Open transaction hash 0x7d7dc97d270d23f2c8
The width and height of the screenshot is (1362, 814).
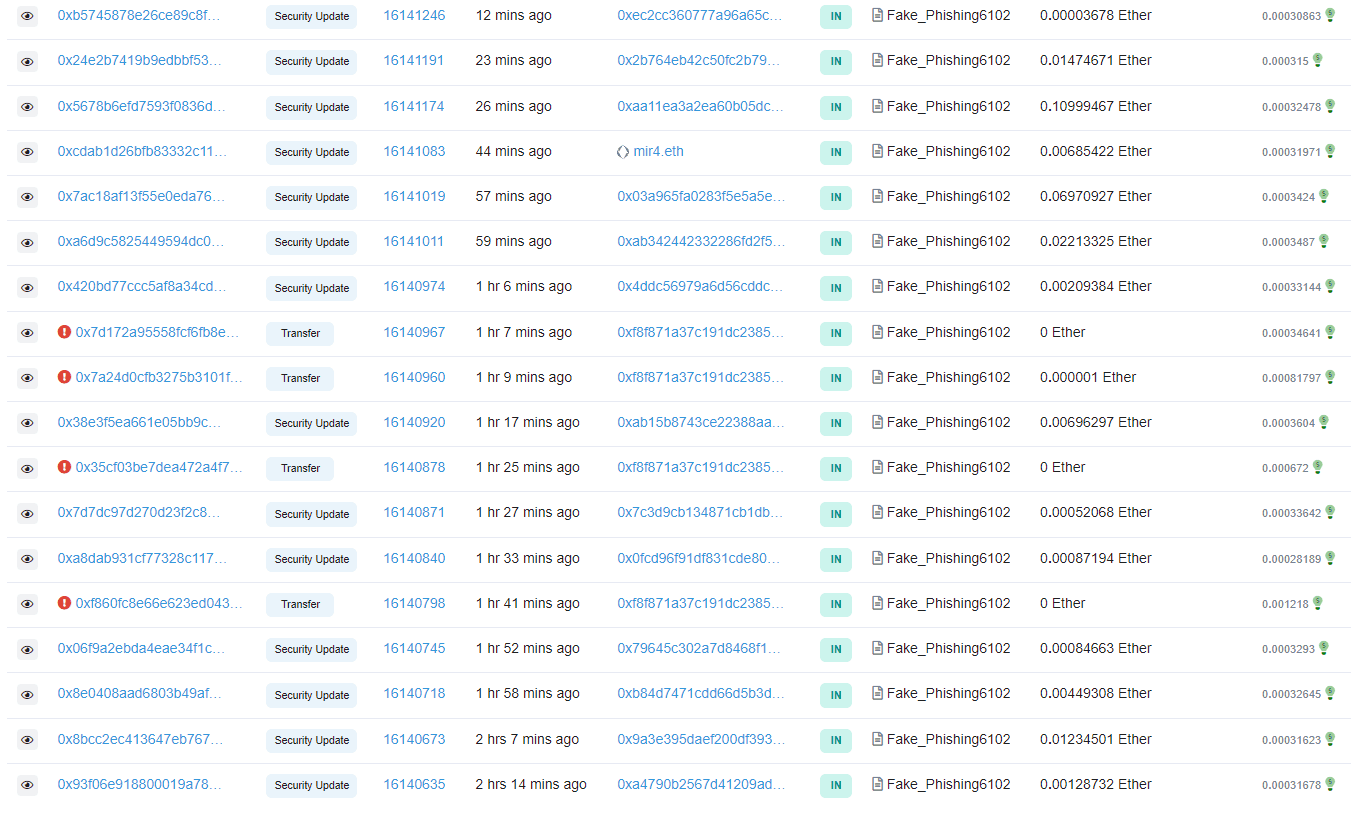coord(139,512)
